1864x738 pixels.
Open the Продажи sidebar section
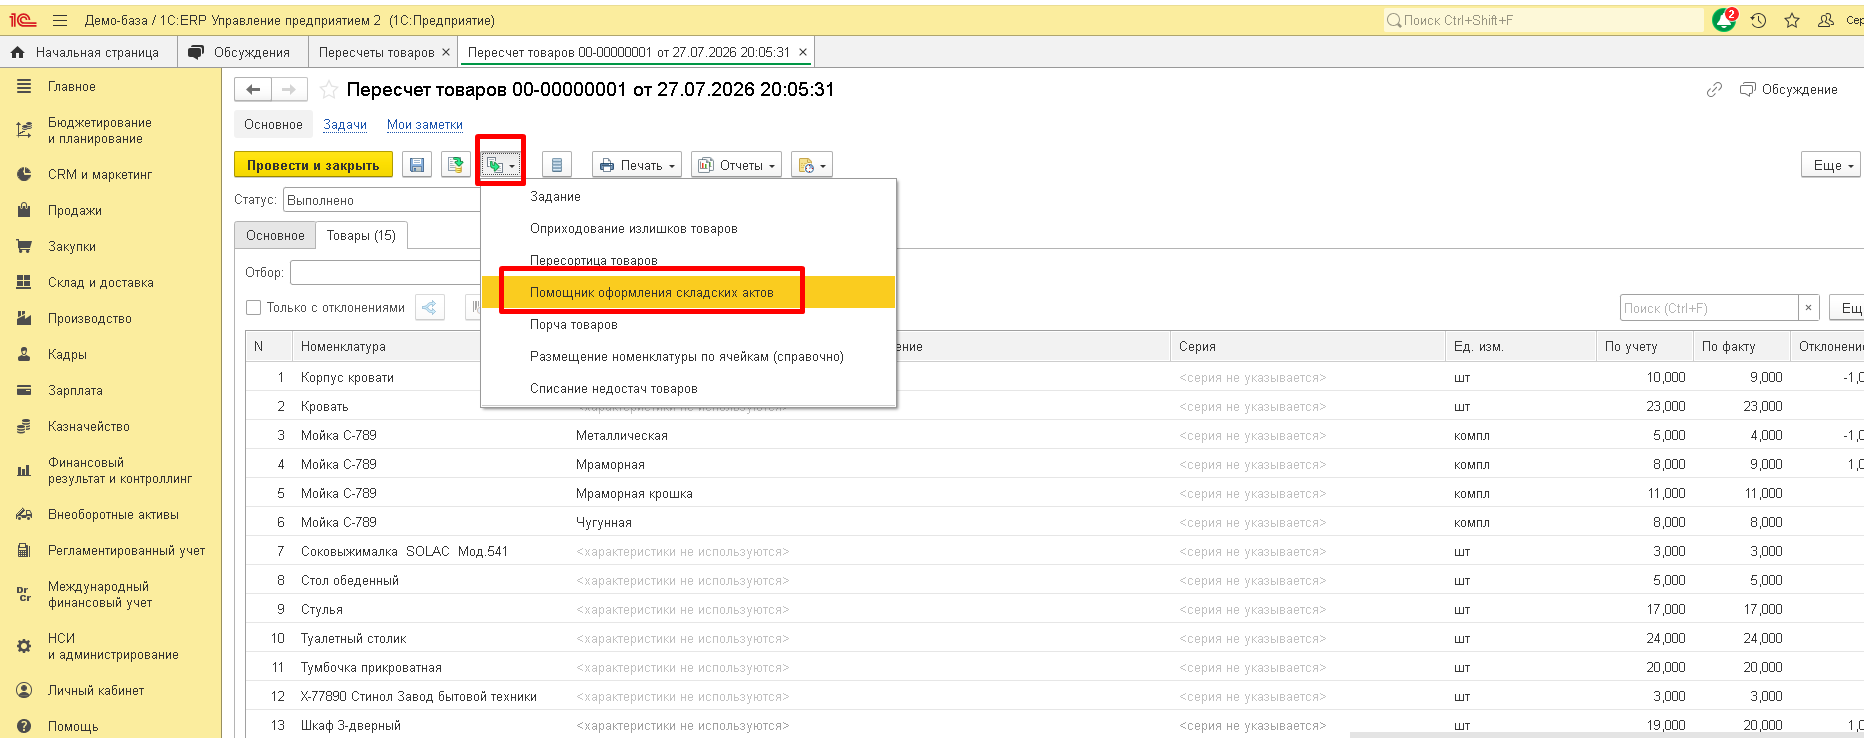[x=75, y=211]
